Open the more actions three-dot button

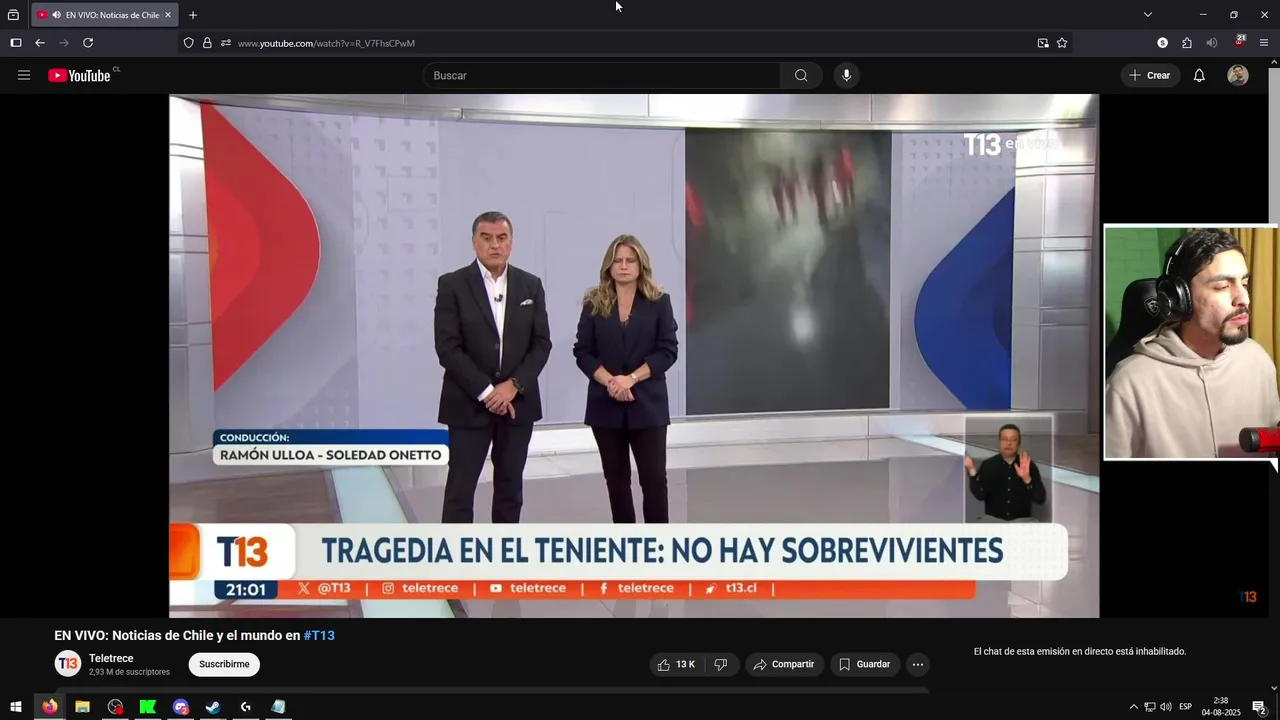pos(918,664)
